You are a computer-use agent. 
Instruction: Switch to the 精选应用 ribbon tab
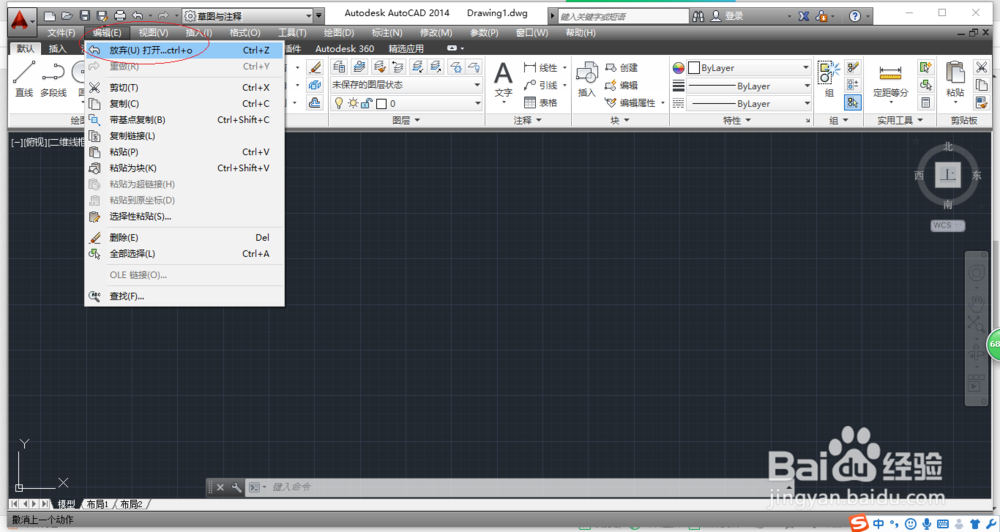pos(406,48)
